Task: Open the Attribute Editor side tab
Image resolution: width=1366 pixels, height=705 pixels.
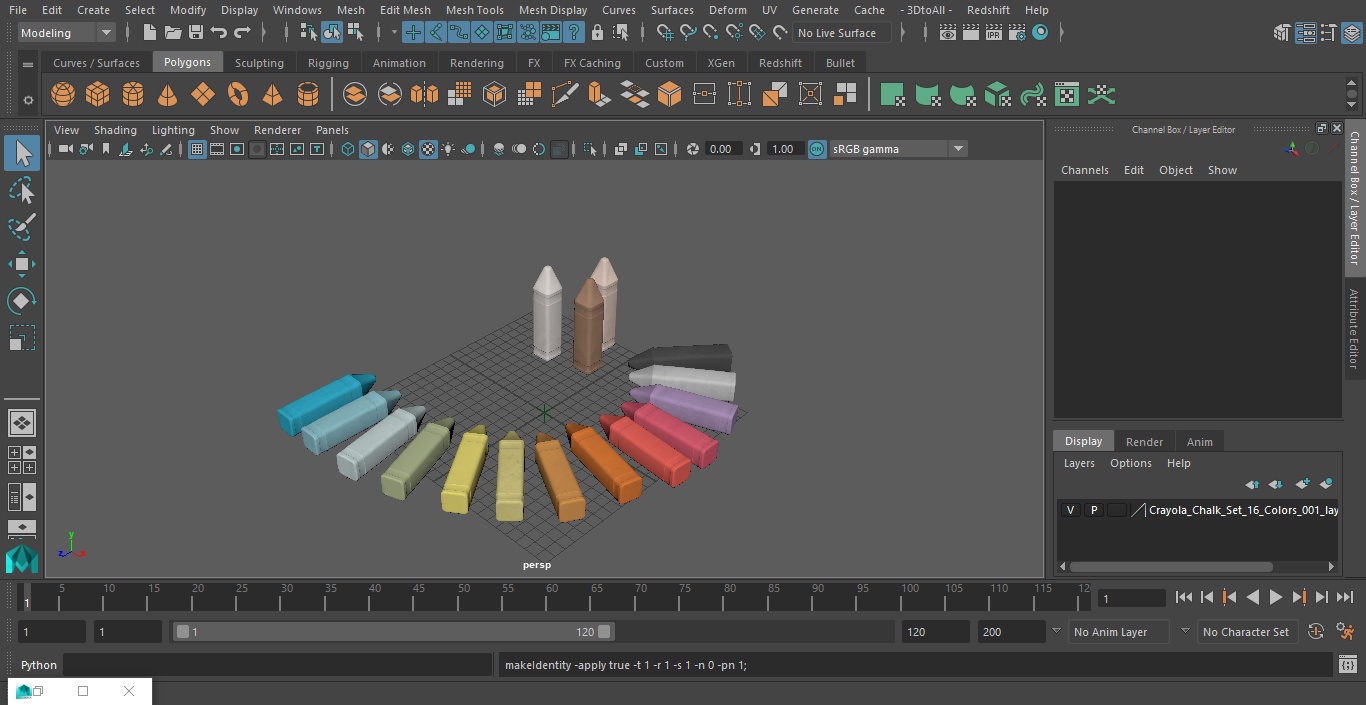Action: [1354, 329]
